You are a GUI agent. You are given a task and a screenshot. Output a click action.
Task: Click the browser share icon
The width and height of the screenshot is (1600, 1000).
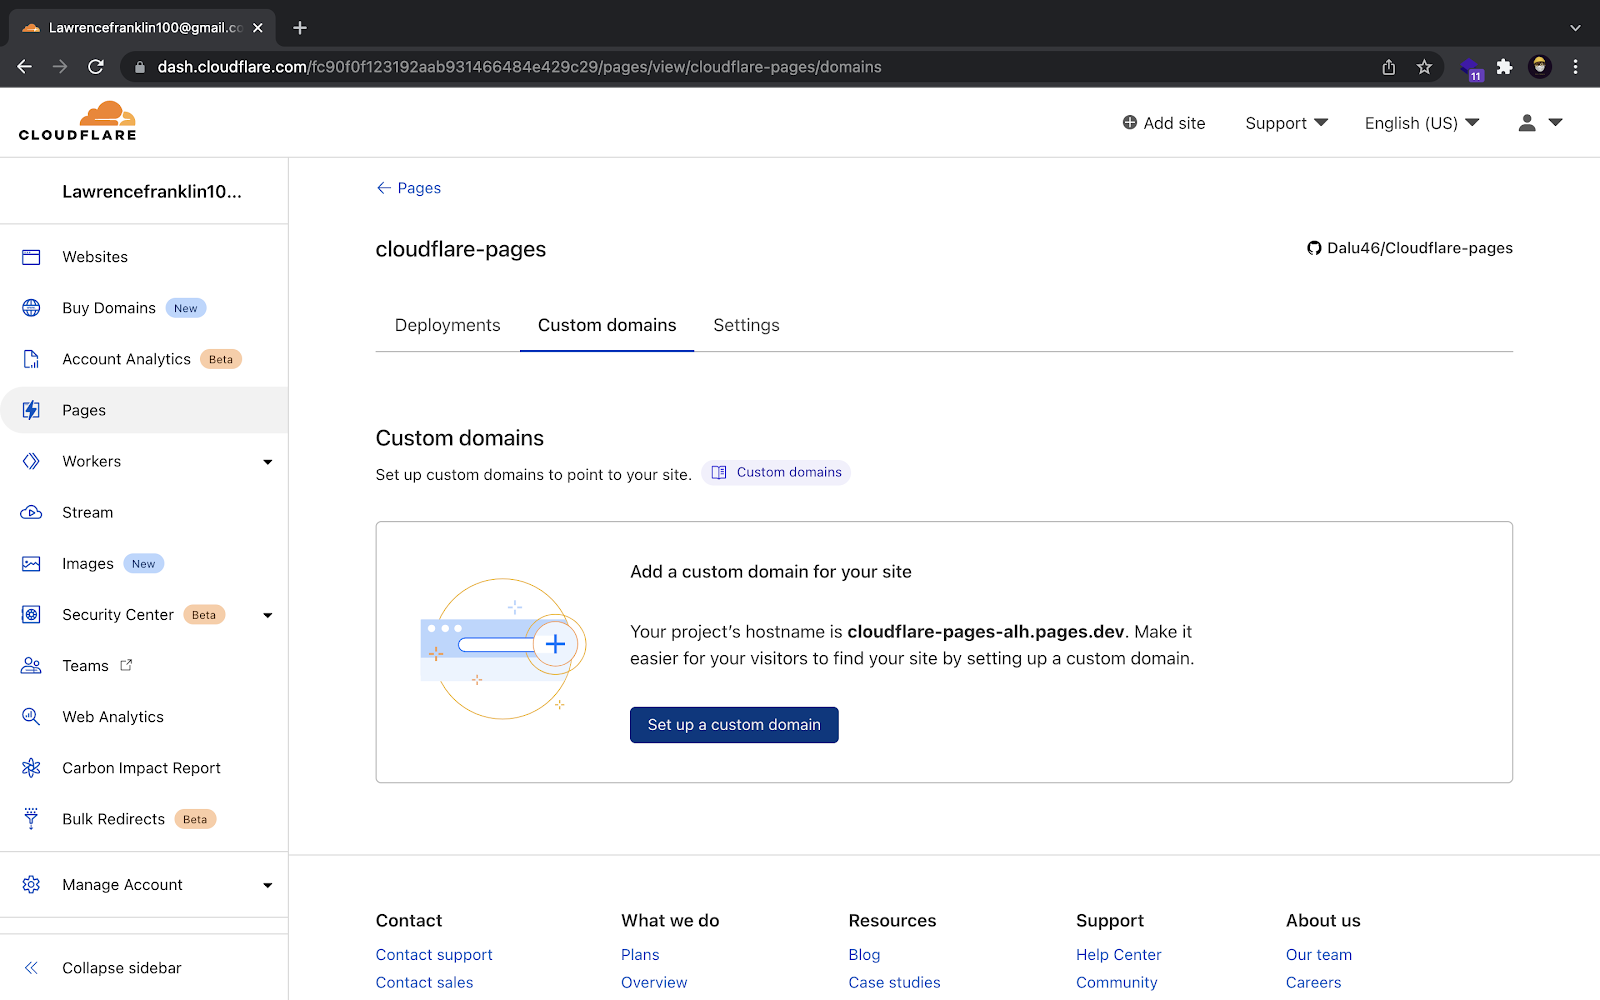click(1389, 67)
